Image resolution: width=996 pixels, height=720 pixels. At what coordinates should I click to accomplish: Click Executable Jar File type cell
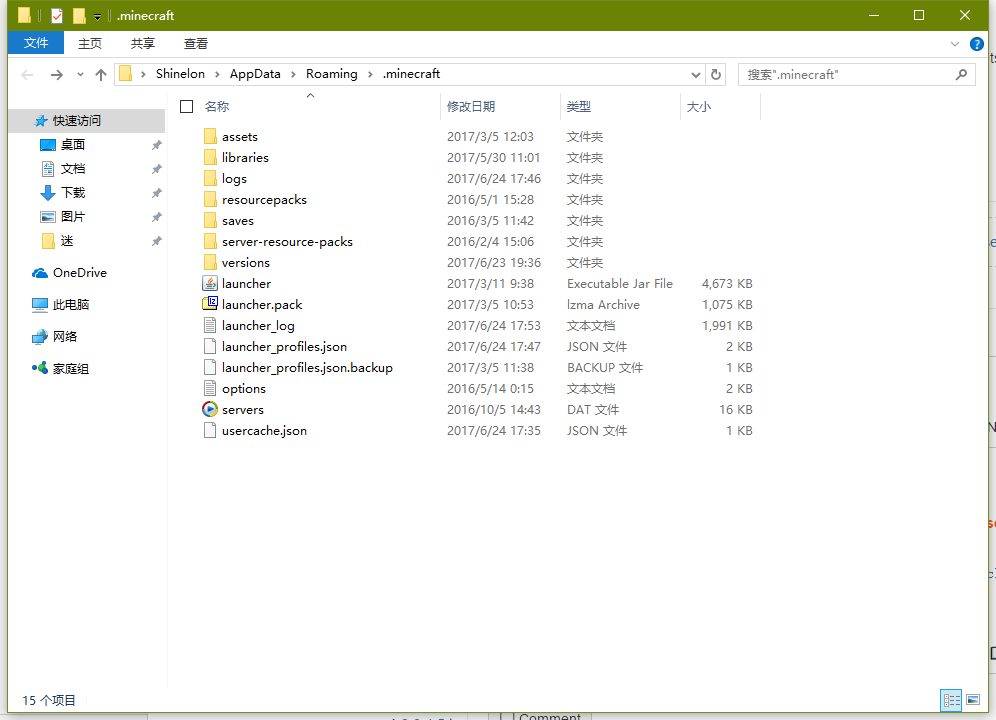click(619, 283)
